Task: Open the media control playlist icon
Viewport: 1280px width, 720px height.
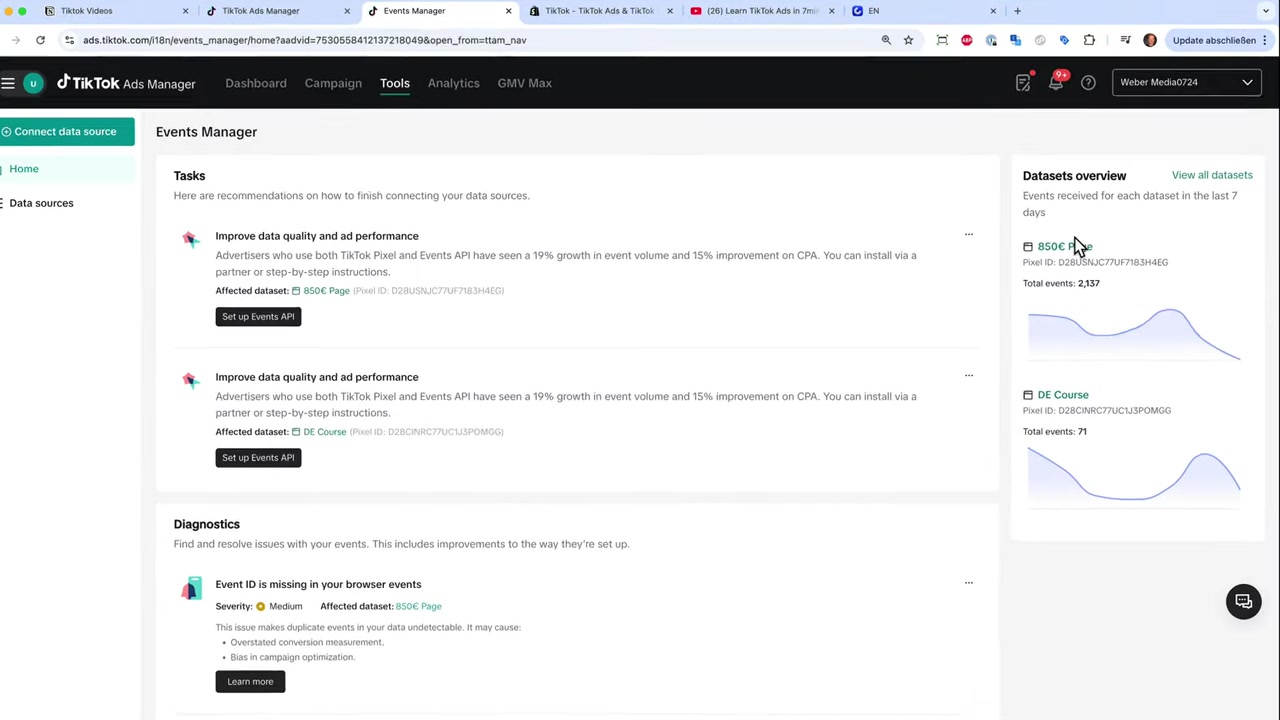Action: point(1125,40)
